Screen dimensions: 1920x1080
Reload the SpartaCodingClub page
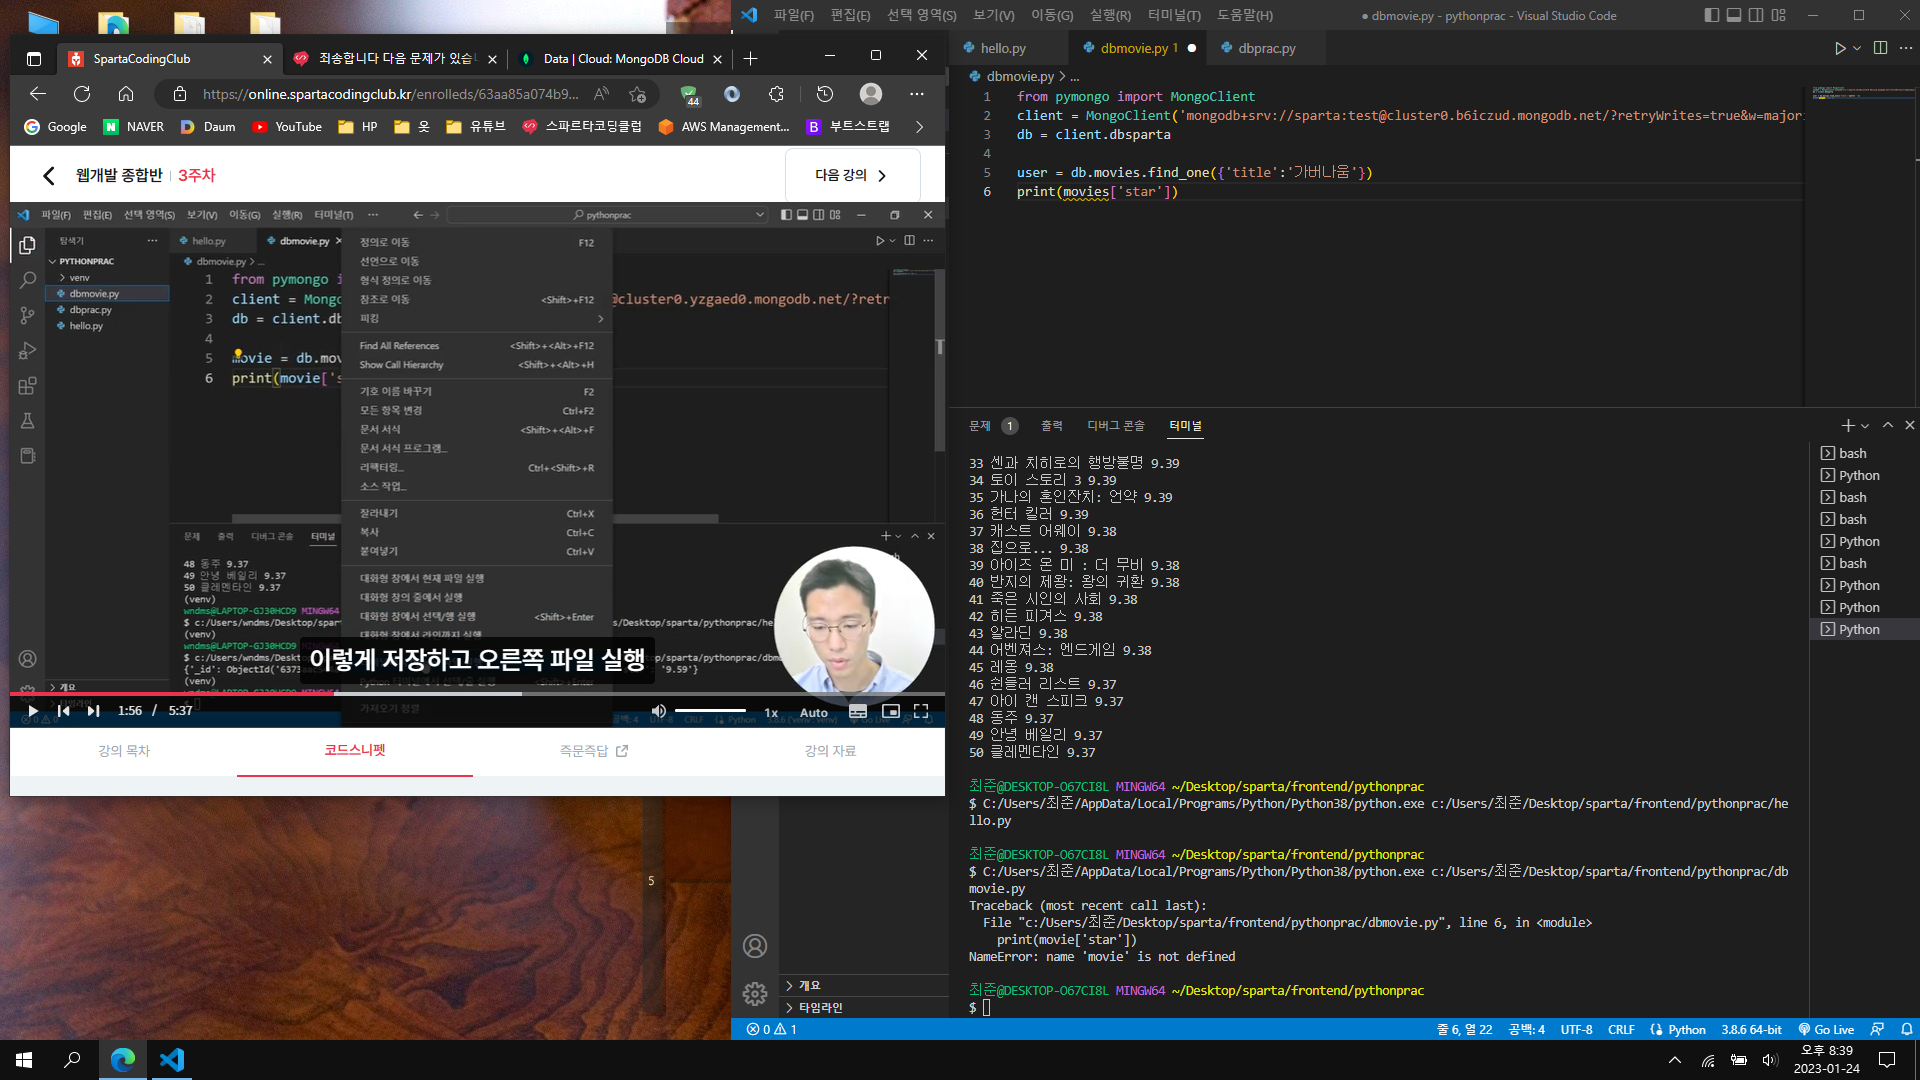tap(82, 93)
